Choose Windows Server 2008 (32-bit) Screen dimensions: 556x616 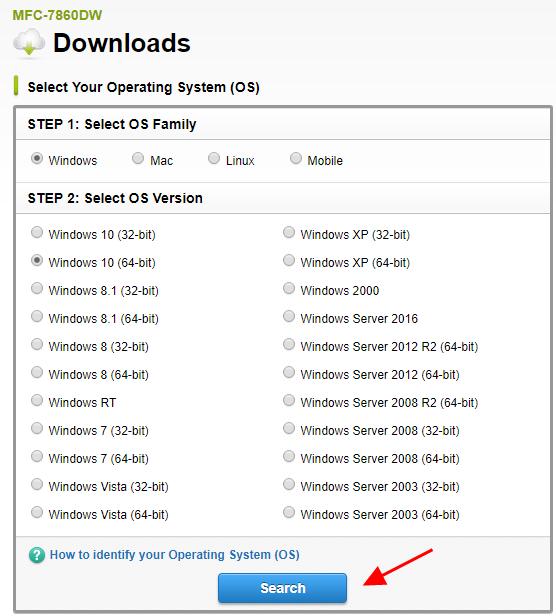pyautogui.click(x=289, y=428)
